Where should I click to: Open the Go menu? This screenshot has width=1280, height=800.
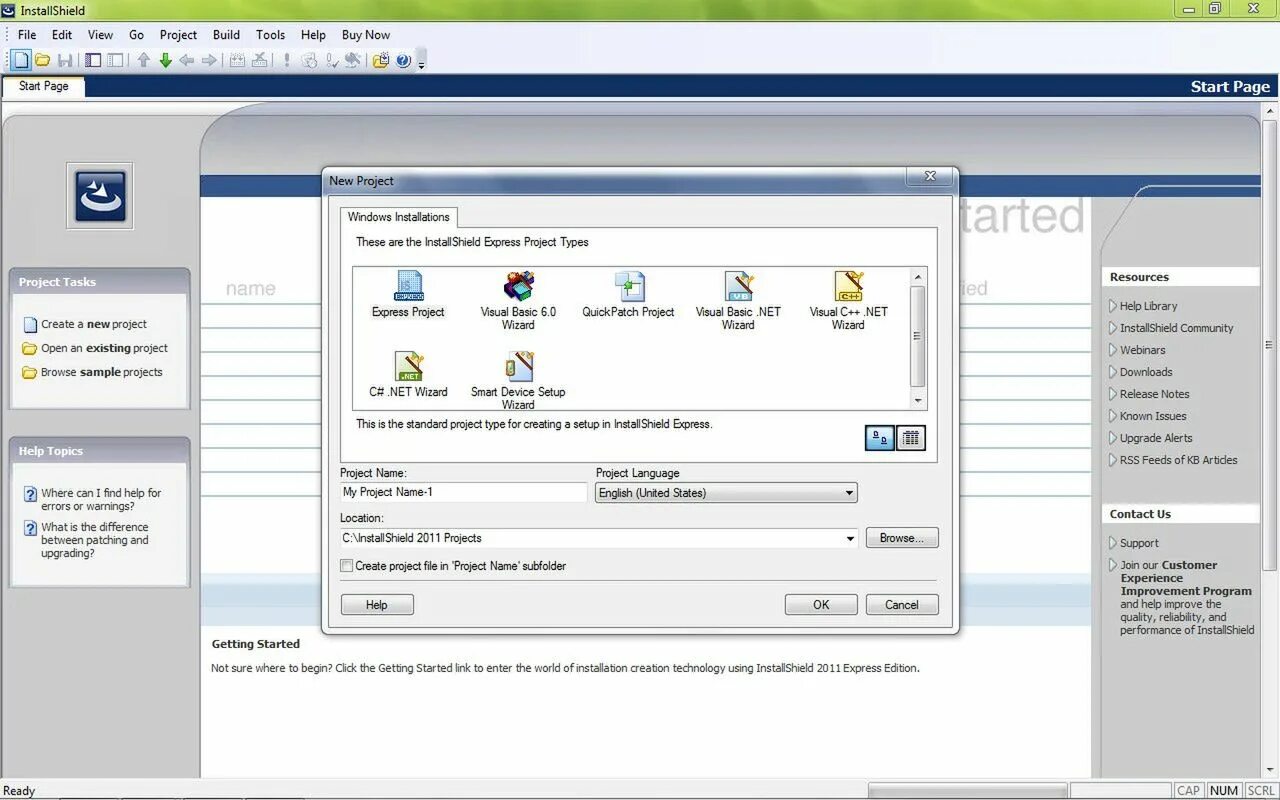(137, 34)
